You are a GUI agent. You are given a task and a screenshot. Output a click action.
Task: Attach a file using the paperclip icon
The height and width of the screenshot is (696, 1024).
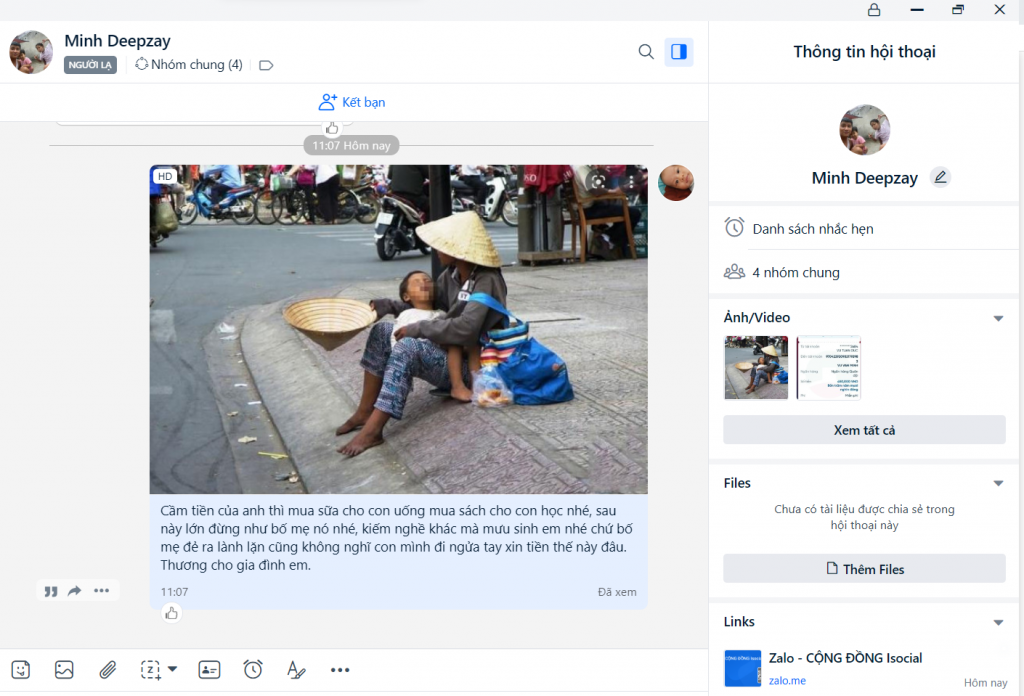pyautogui.click(x=107, y=670)
